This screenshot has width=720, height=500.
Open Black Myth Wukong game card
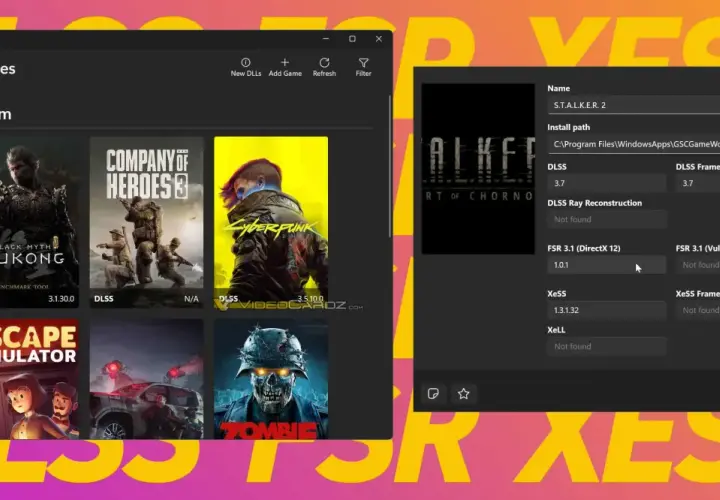39,222
